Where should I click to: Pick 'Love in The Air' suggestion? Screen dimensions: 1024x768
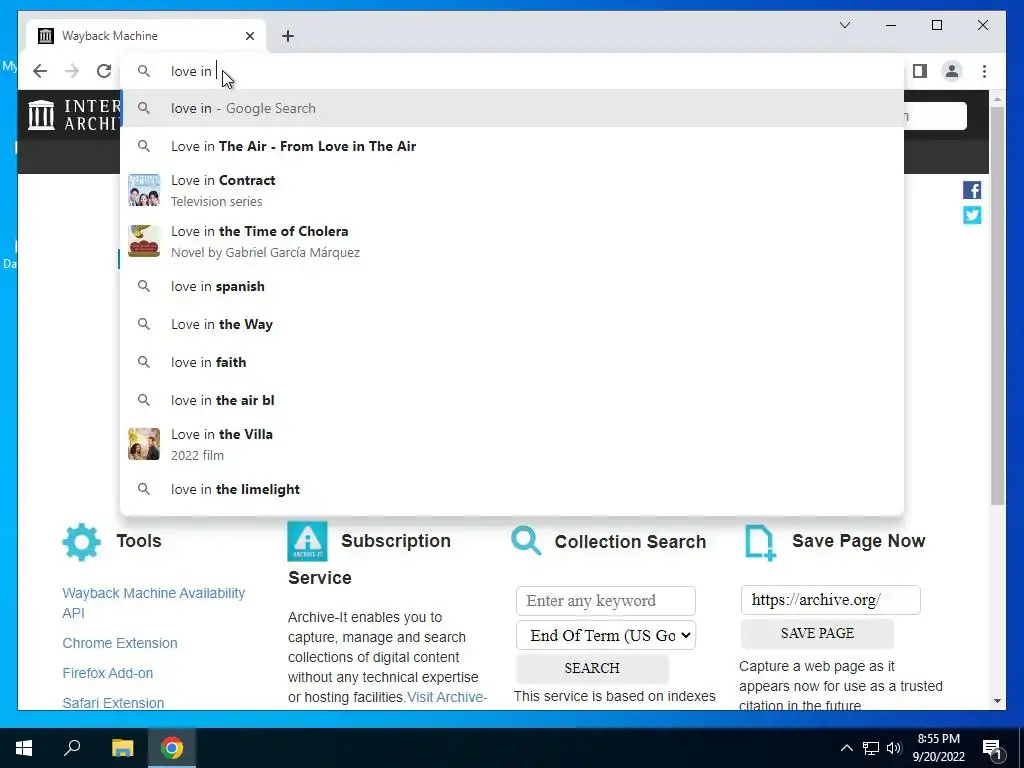512,146
